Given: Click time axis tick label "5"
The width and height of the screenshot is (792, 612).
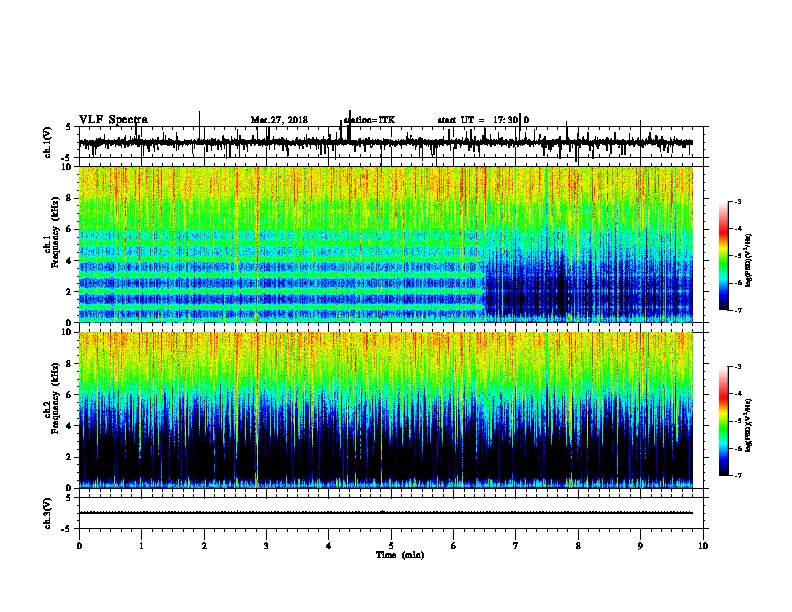Looking at the screenshot, I should pos(391,546).
